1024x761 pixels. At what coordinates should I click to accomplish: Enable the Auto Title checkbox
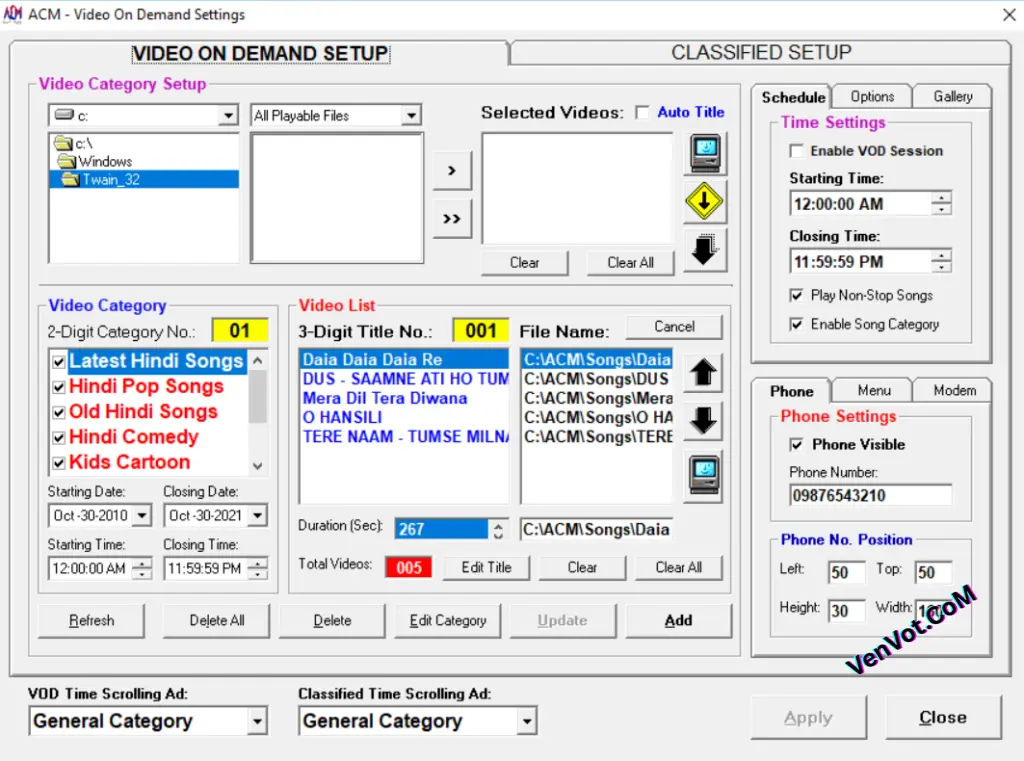point(641,112)
